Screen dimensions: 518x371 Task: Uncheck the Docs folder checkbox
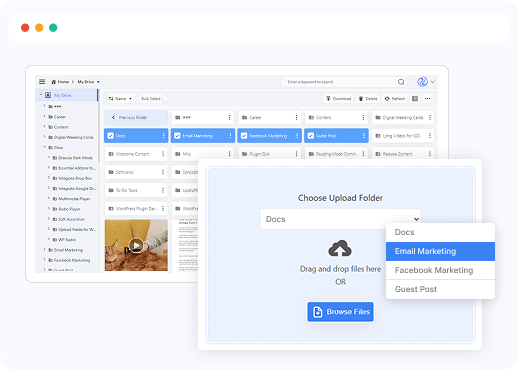click(111, 136)
